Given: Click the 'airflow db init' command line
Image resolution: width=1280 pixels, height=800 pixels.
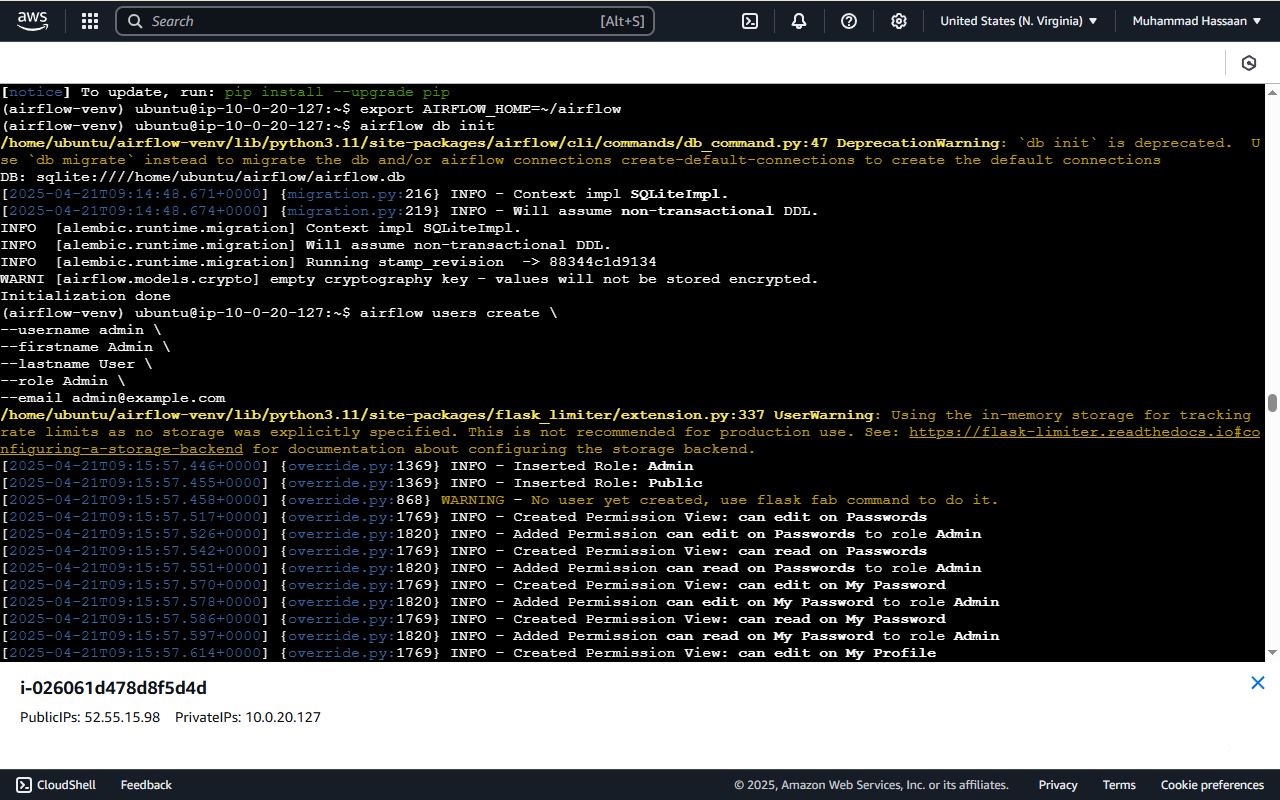Looking at the screenshot, I should coord(248,126).
